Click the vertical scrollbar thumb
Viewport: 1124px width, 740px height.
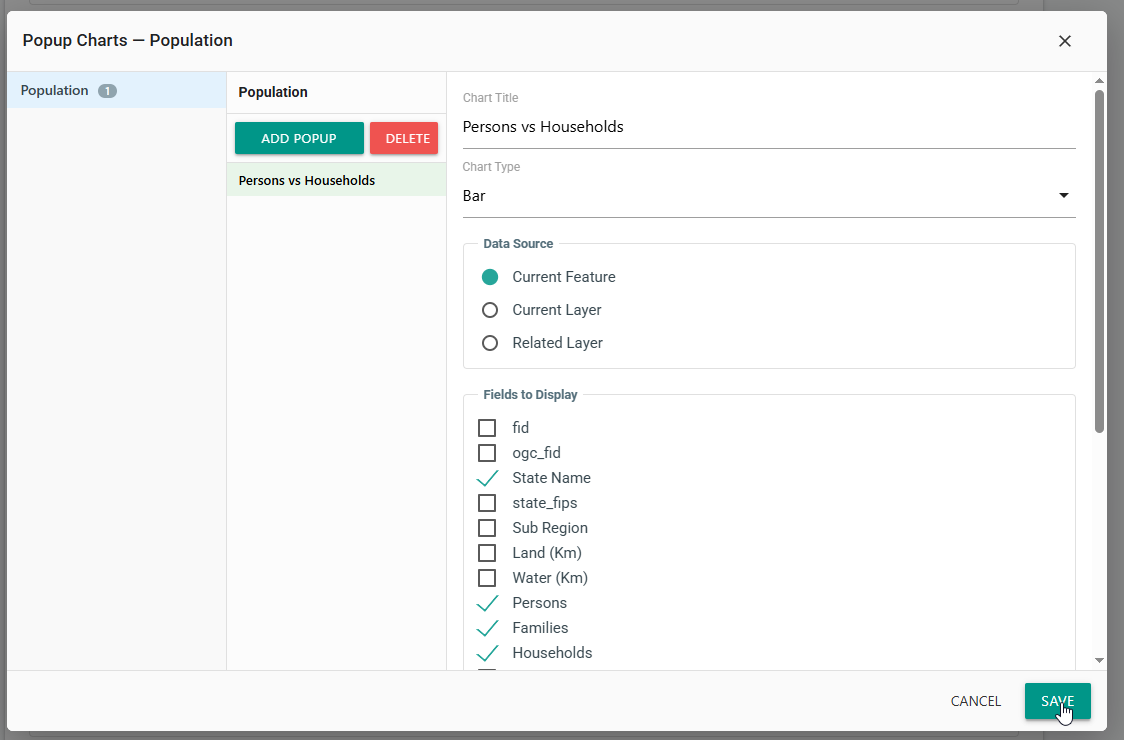click(1099, 262)
